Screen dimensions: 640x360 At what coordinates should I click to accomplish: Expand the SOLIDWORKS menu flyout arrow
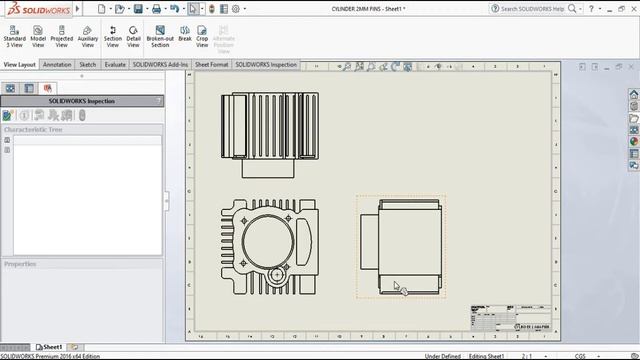click(78, 9)
